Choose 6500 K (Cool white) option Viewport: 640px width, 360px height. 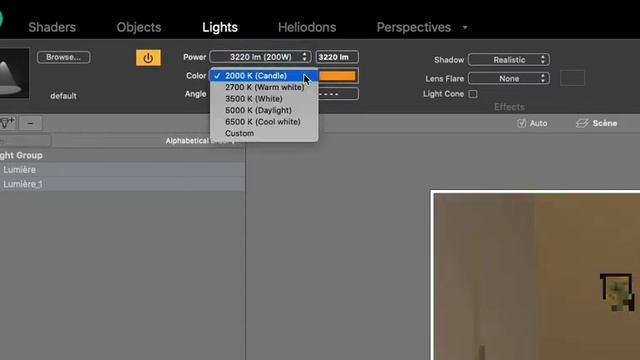click(264, 122)
